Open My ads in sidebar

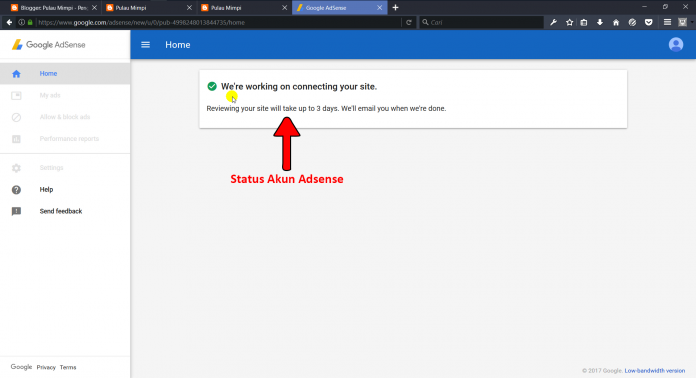[65, 95]
